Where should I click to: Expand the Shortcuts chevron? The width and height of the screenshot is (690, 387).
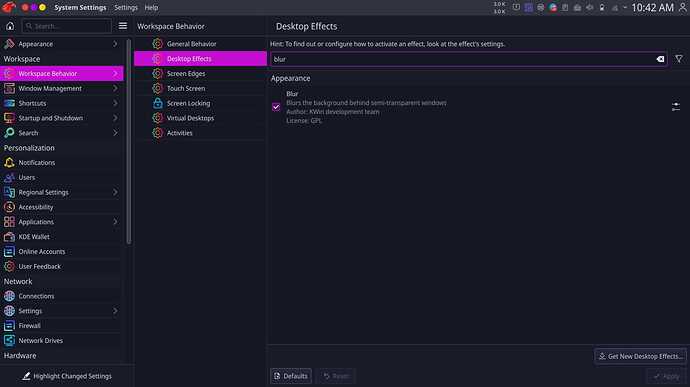(x=115, y=103)
